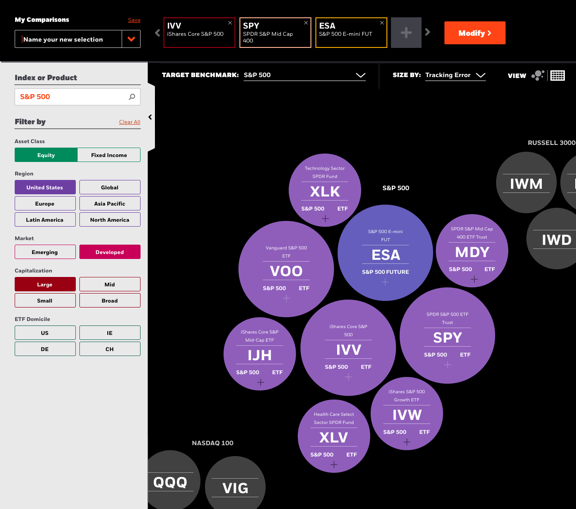
Task: Click the plus under ESA bubble
Action: [x=385, y=282]
